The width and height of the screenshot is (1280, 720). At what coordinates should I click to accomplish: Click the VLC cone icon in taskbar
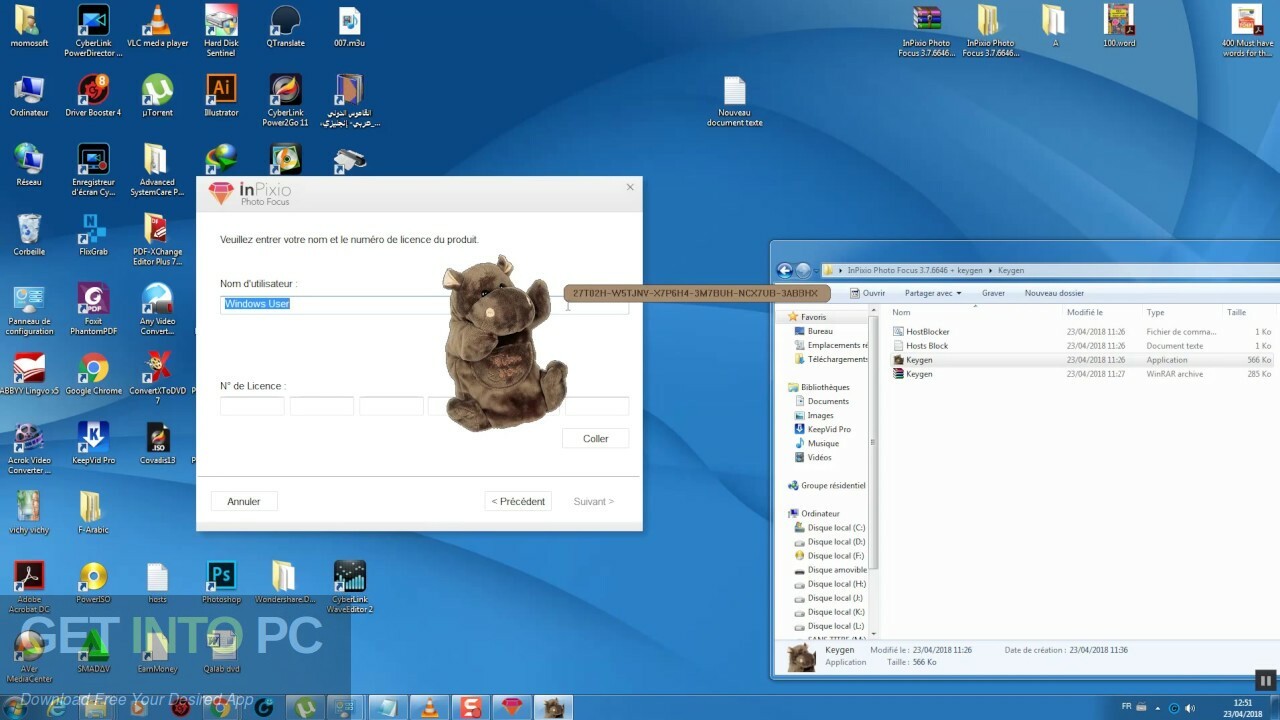point(429,707)
